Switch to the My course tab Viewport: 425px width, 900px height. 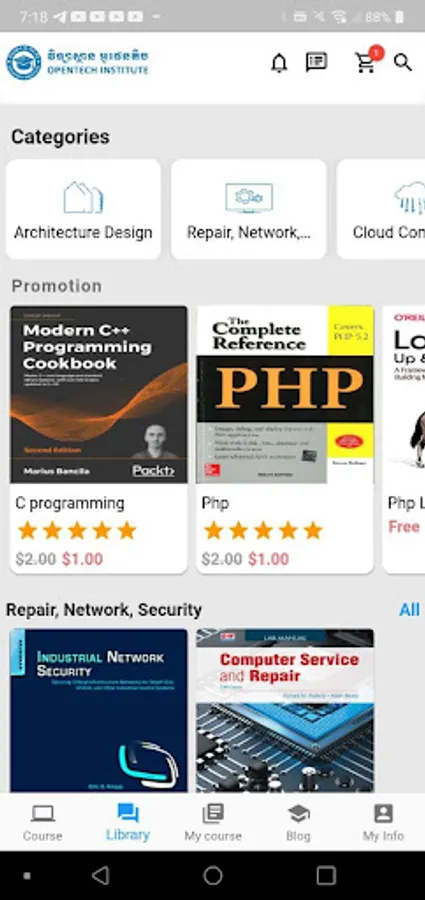tap(213, 823)
